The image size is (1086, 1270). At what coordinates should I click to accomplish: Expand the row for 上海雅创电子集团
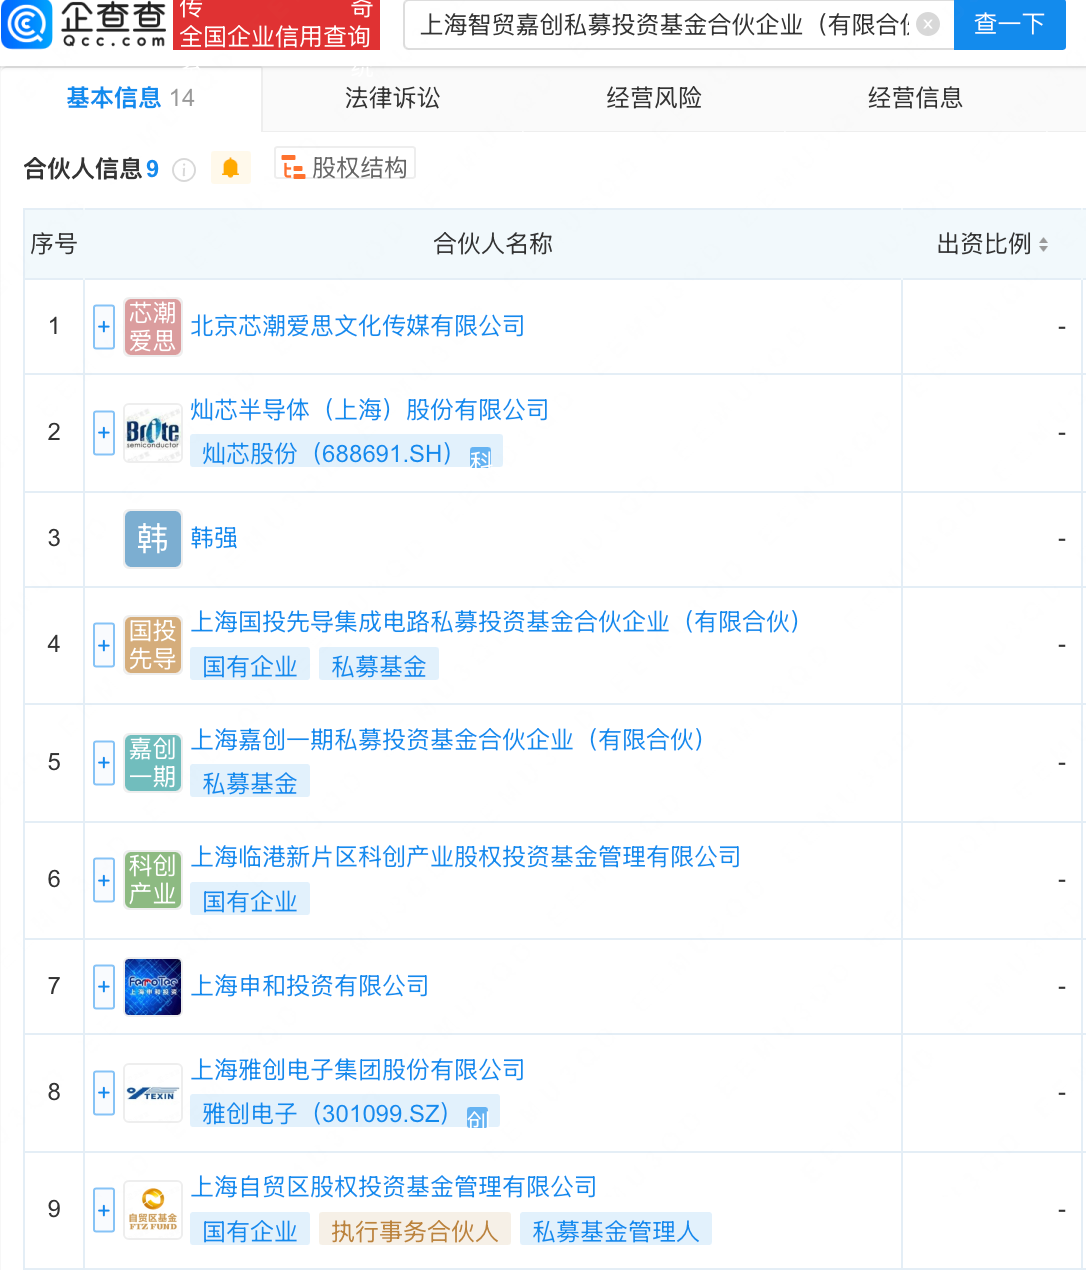point(104,1093)
